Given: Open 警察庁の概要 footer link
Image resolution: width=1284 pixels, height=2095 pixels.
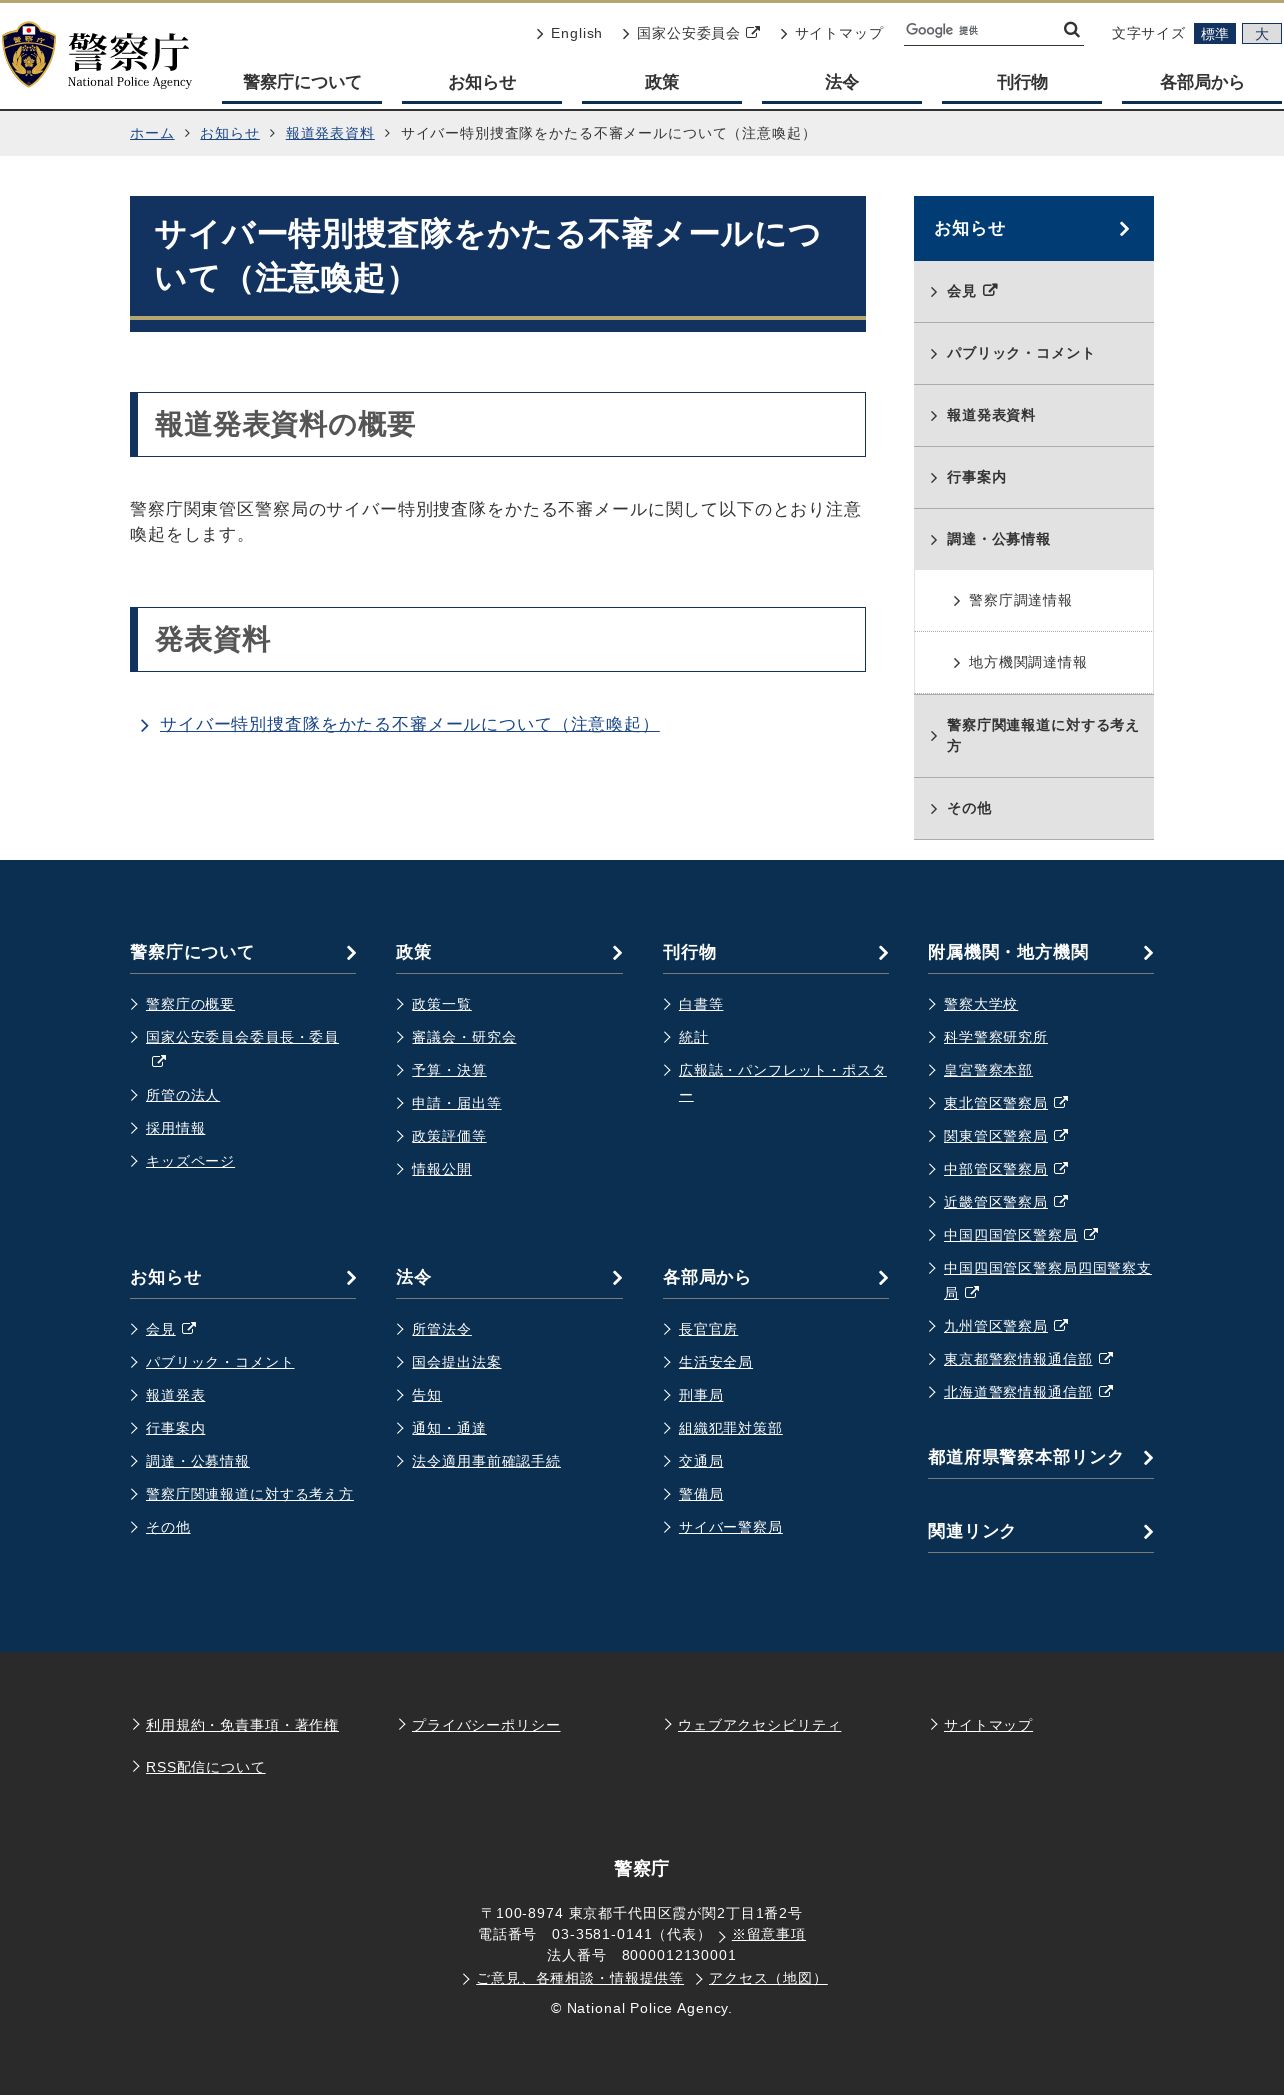Looking at the screenshot, I should [x=190, y=1005].
